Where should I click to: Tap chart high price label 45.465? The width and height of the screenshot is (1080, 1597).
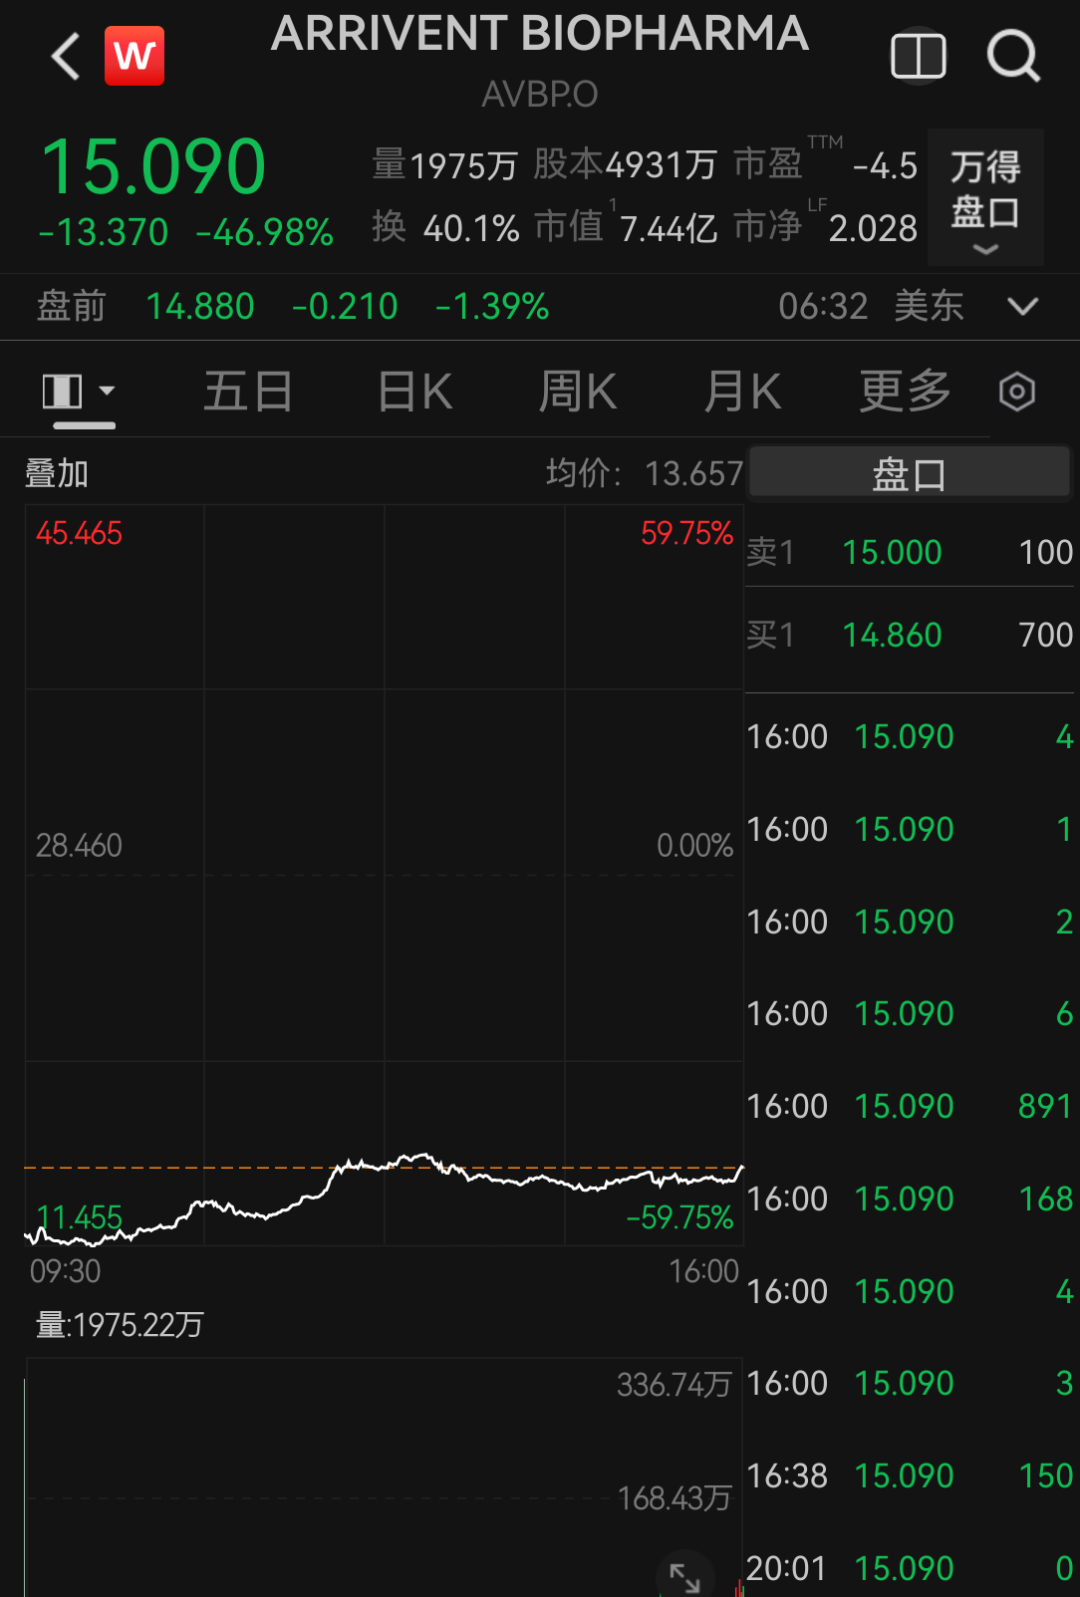pos(79,533)
